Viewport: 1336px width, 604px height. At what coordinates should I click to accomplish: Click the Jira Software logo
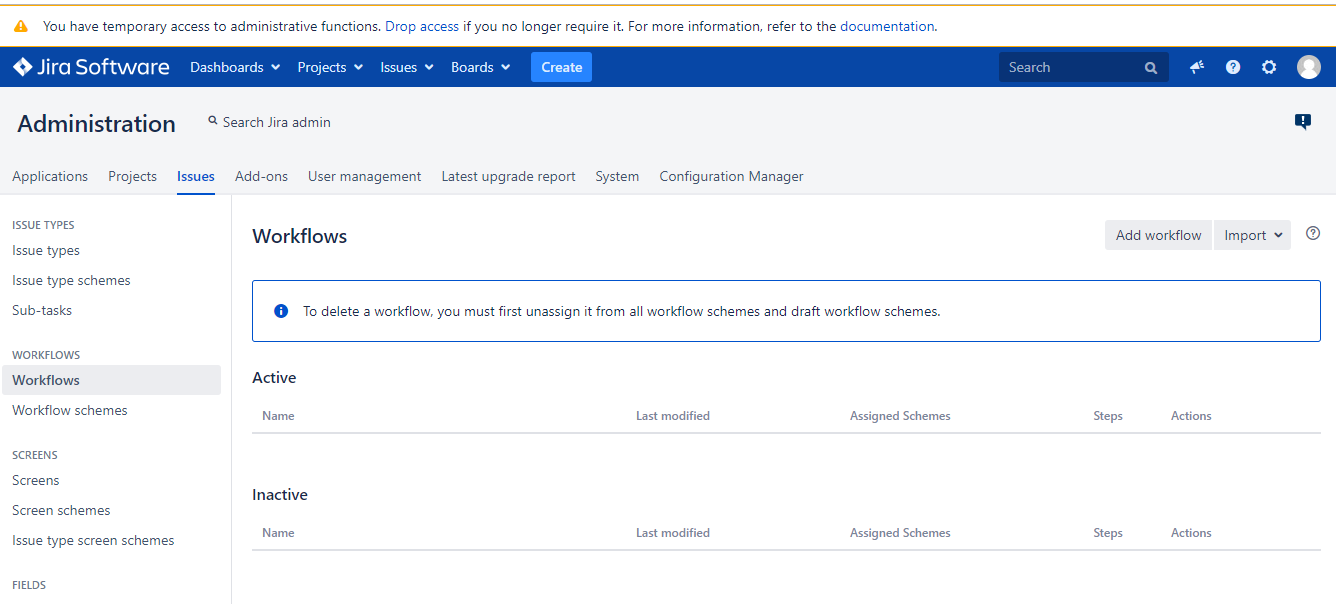click(x=91, y=67)
